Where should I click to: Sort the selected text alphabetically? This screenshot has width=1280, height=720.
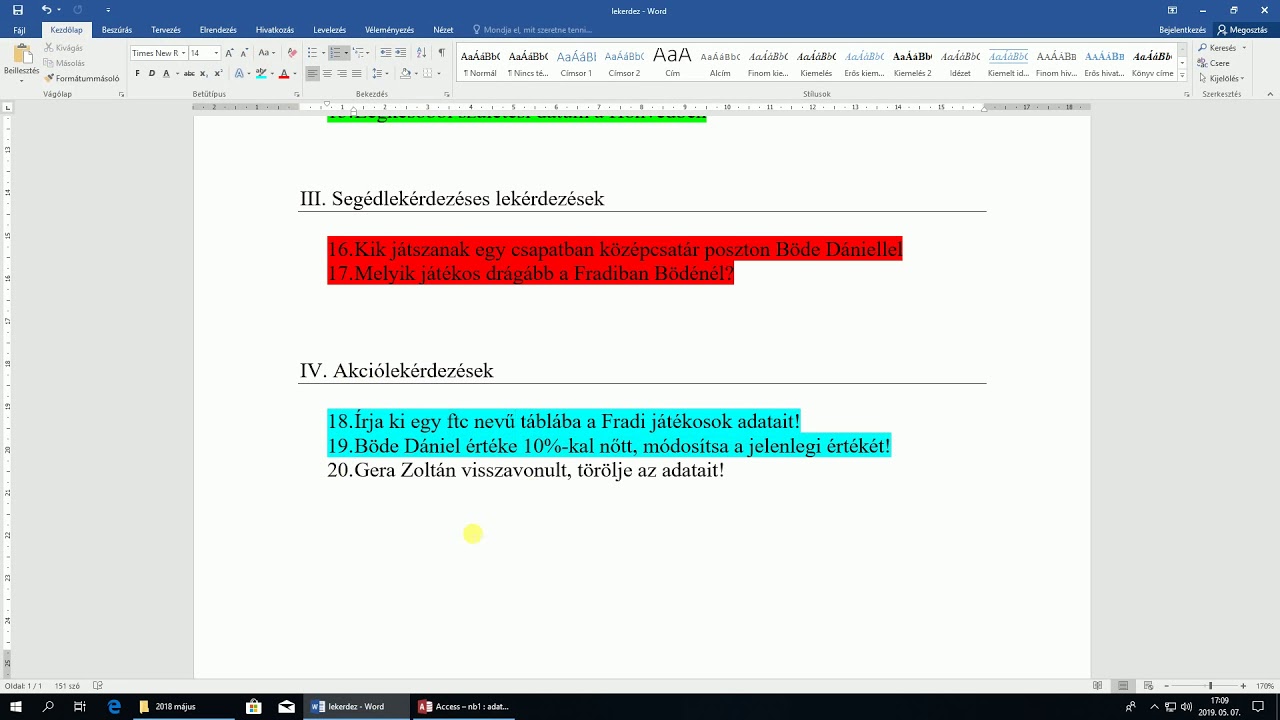[421, 53]
